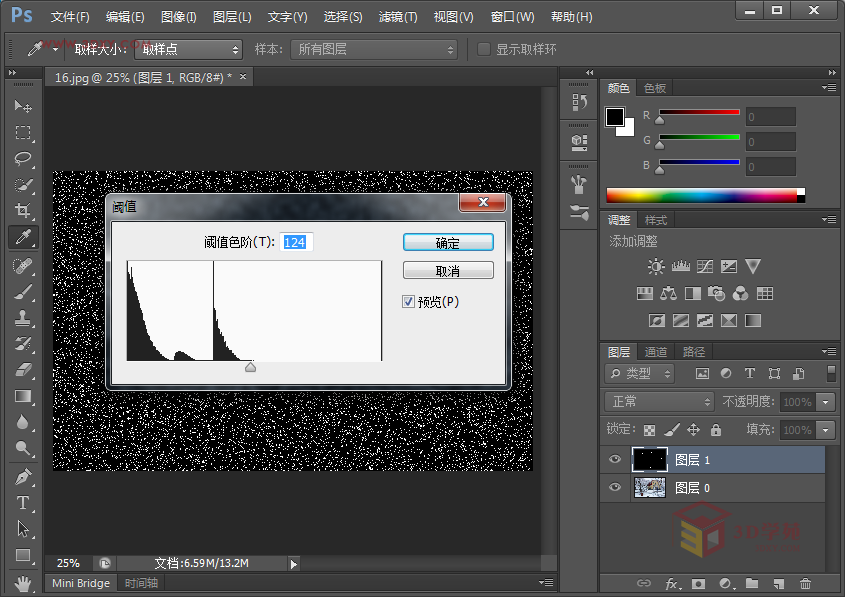The image size is (845, 597).
Task: Select the Blur tool
Action: click(x=23, y=422)
